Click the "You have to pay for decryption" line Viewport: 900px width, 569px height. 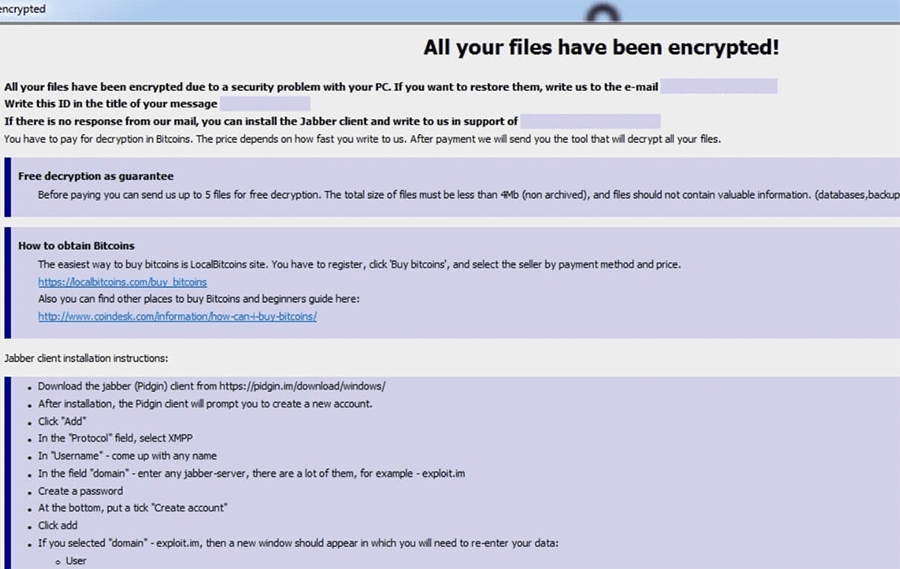point(362,139)
